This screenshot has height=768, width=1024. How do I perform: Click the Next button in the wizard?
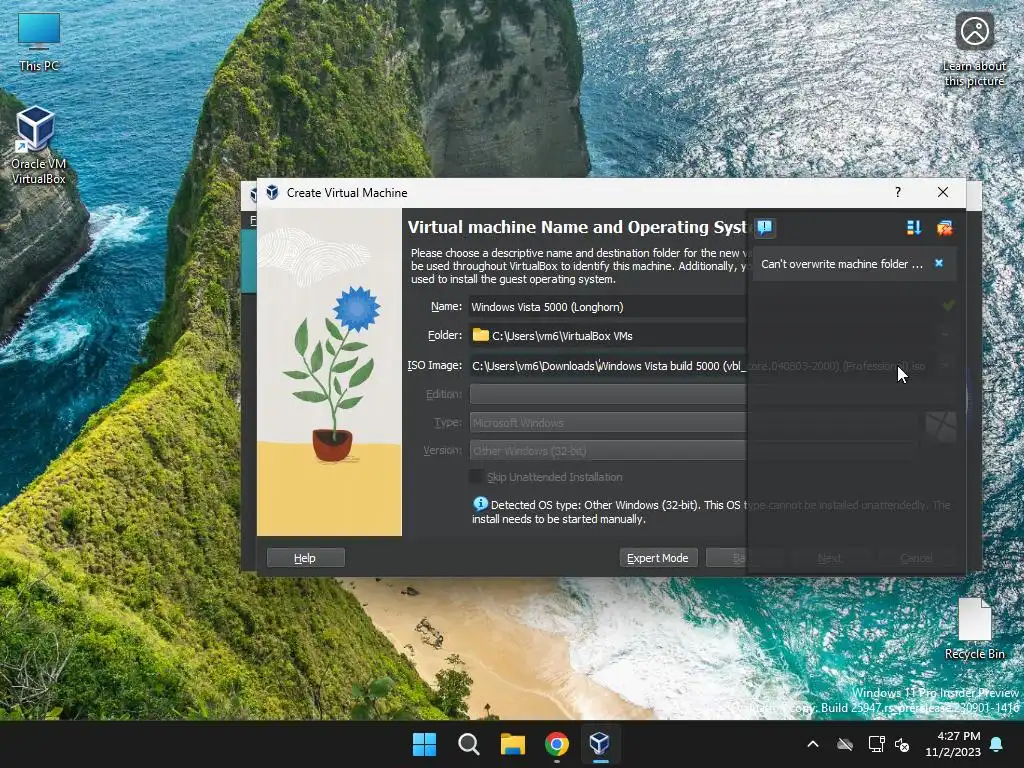click(829, 558)
